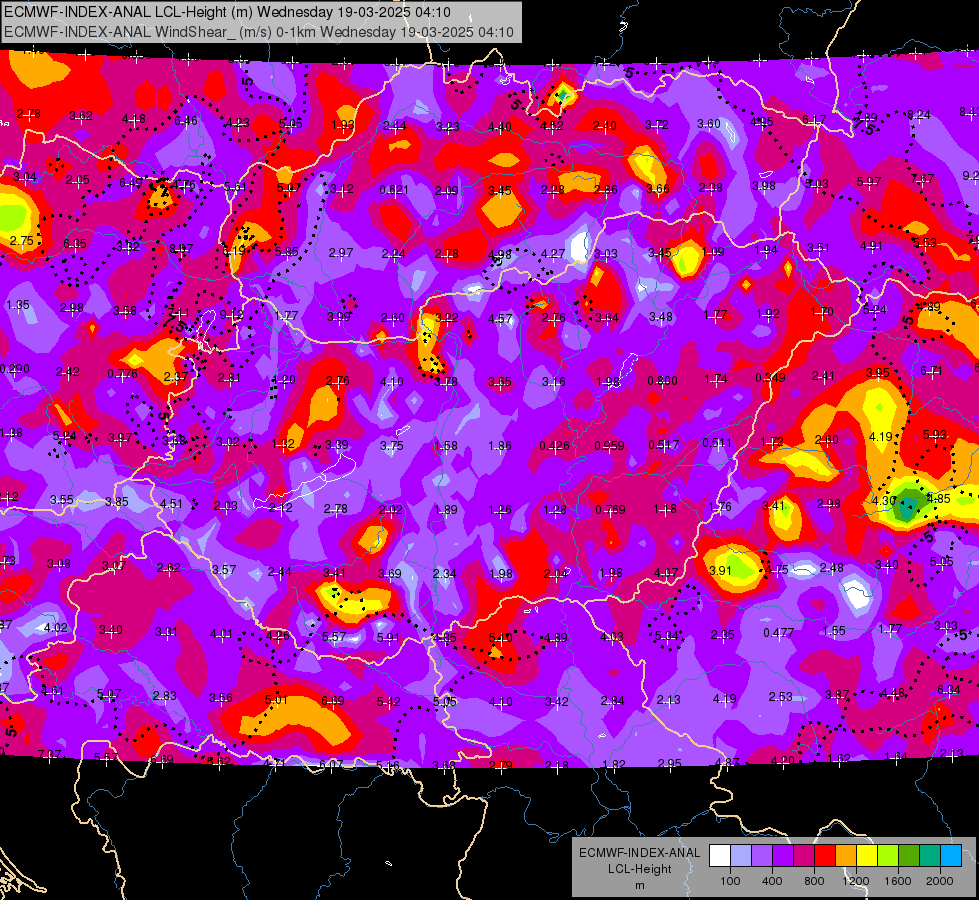This screenshot has width=979, height=900.
Task: Click the wind shear value 5.97
Action: (868, 182)
